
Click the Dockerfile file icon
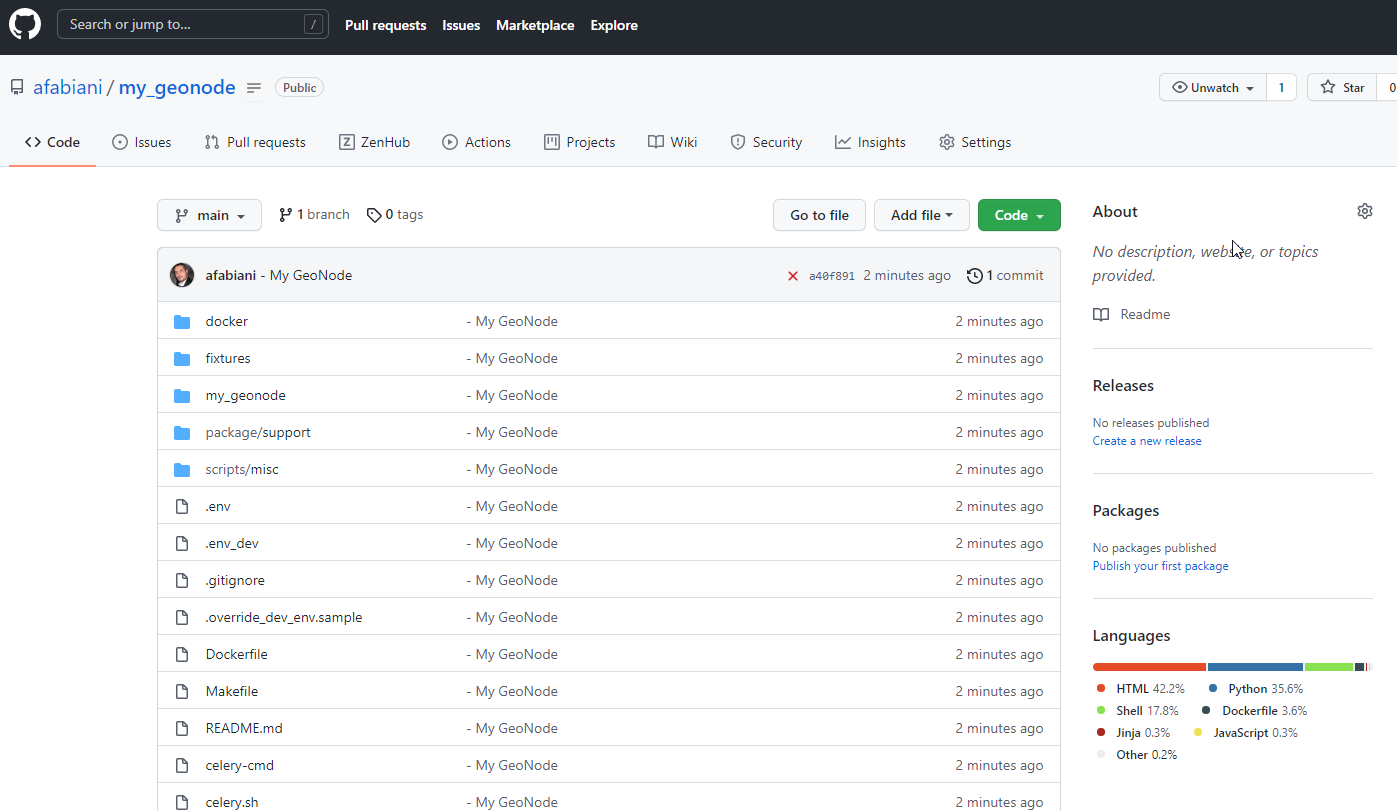pos(182,654)
